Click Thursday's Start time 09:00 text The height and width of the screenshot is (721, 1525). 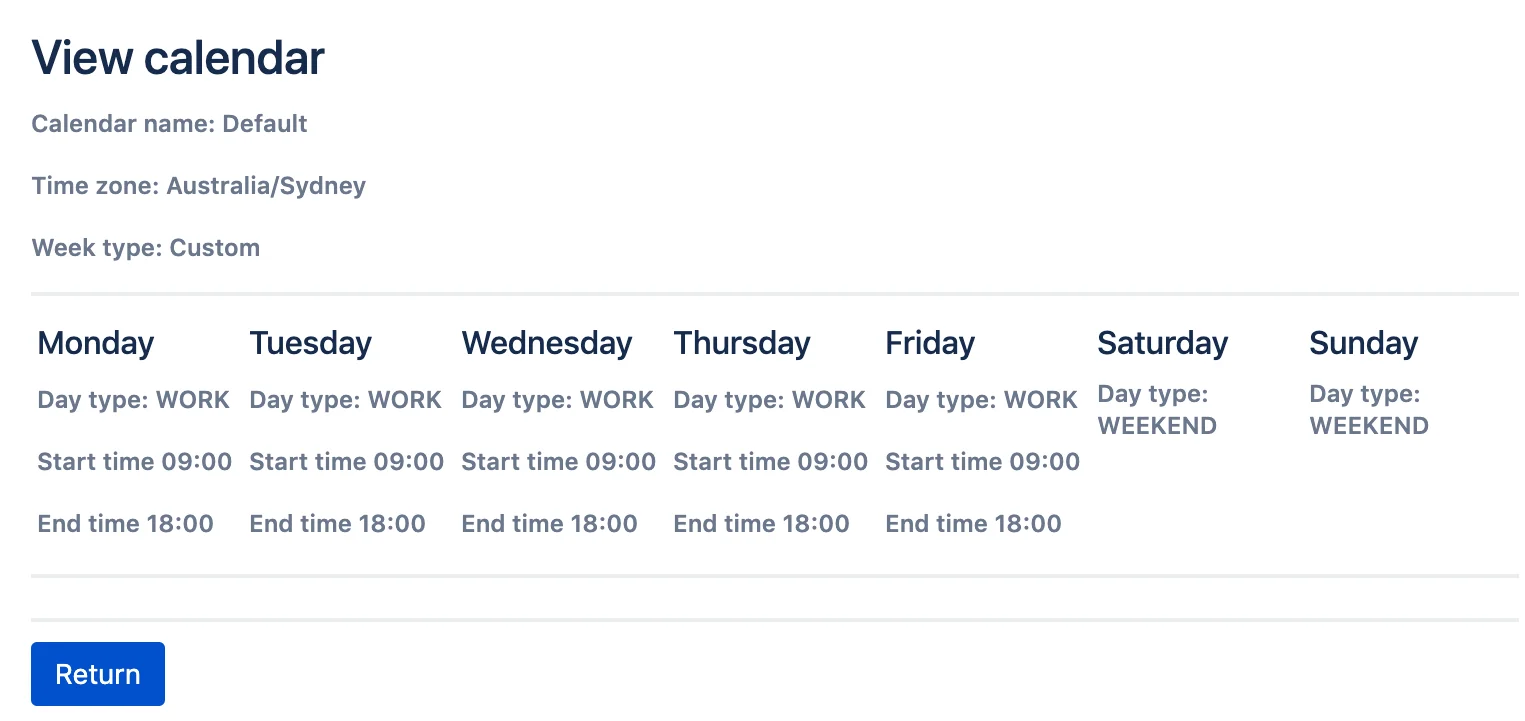click(771, 462)
